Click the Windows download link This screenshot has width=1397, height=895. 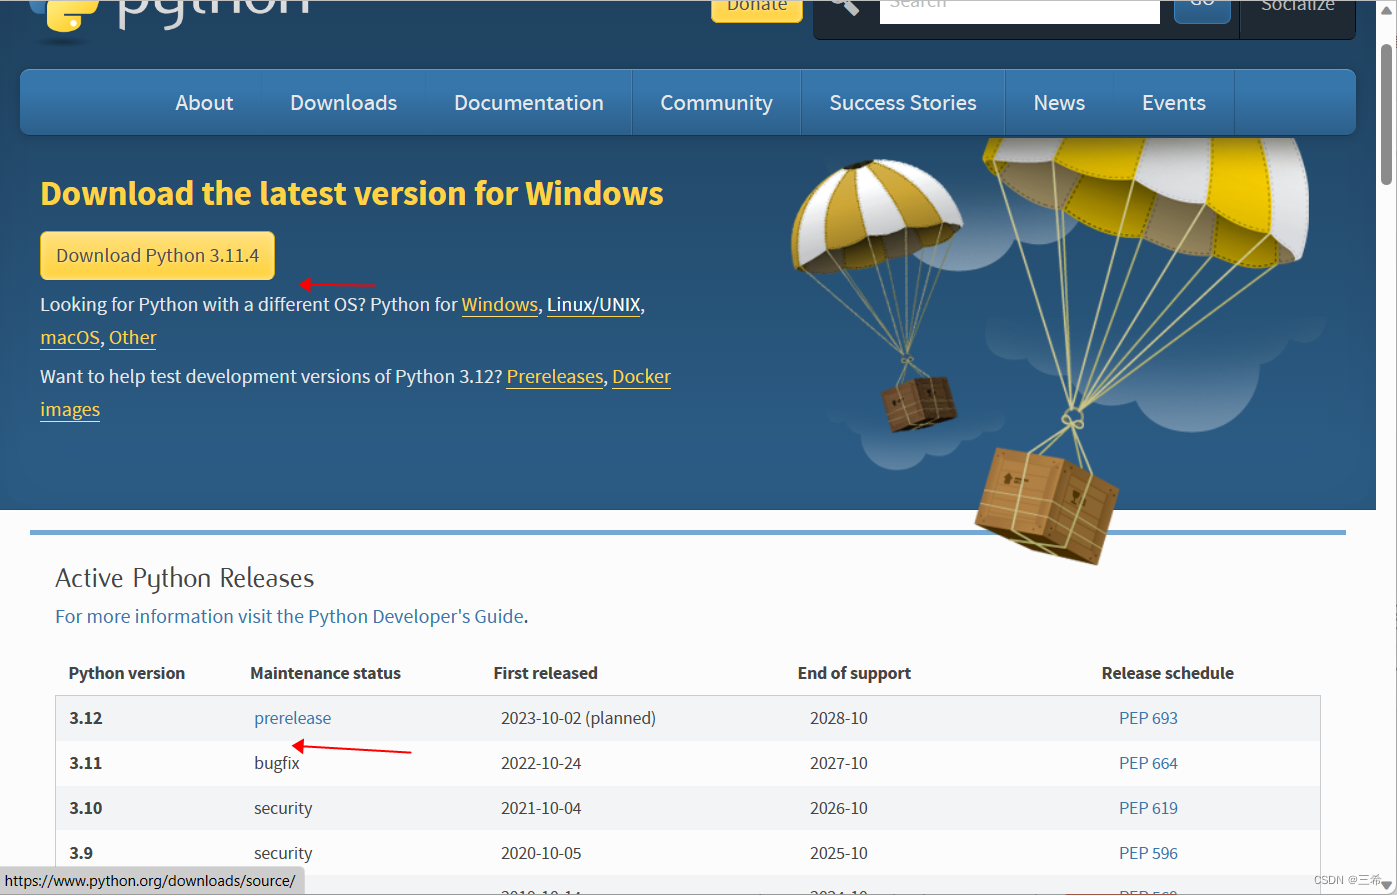tap(499, 304)
